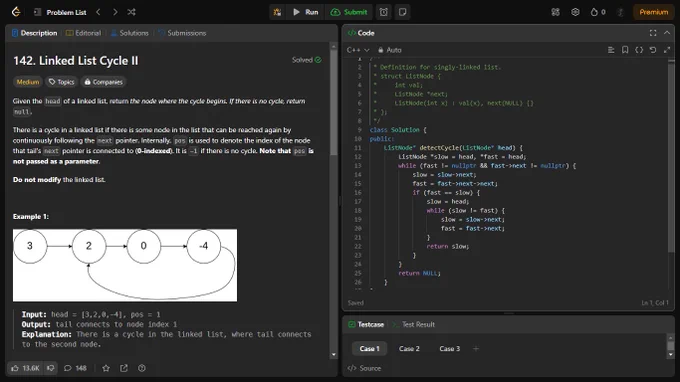Open the layout manager icon
This screenshot has height=382, width=680.
point(556,12)
